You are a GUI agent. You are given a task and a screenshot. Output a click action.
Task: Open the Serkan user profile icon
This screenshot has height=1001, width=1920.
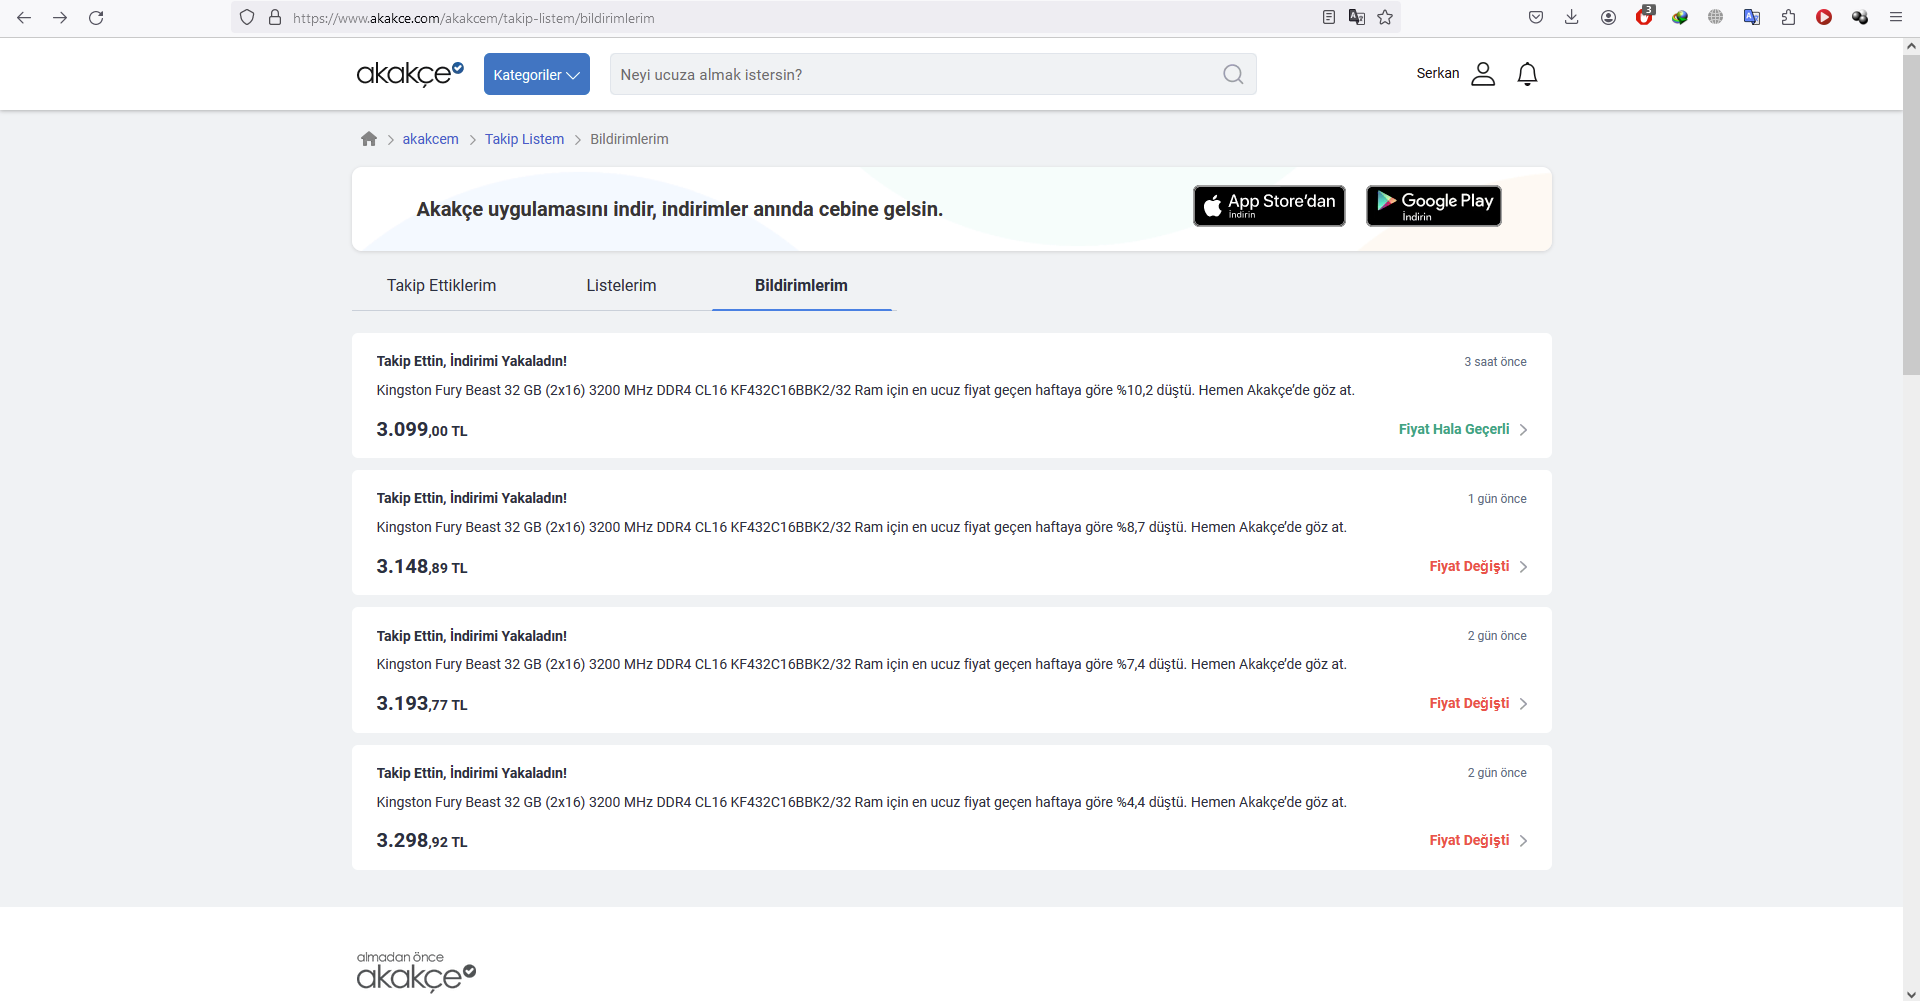click(x=1483, y=74)
